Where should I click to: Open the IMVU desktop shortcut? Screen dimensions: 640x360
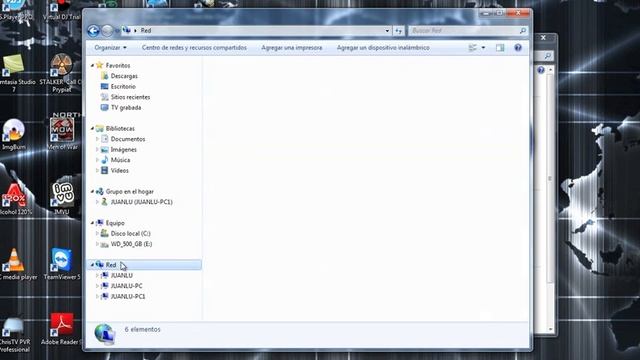click(62, 199)
